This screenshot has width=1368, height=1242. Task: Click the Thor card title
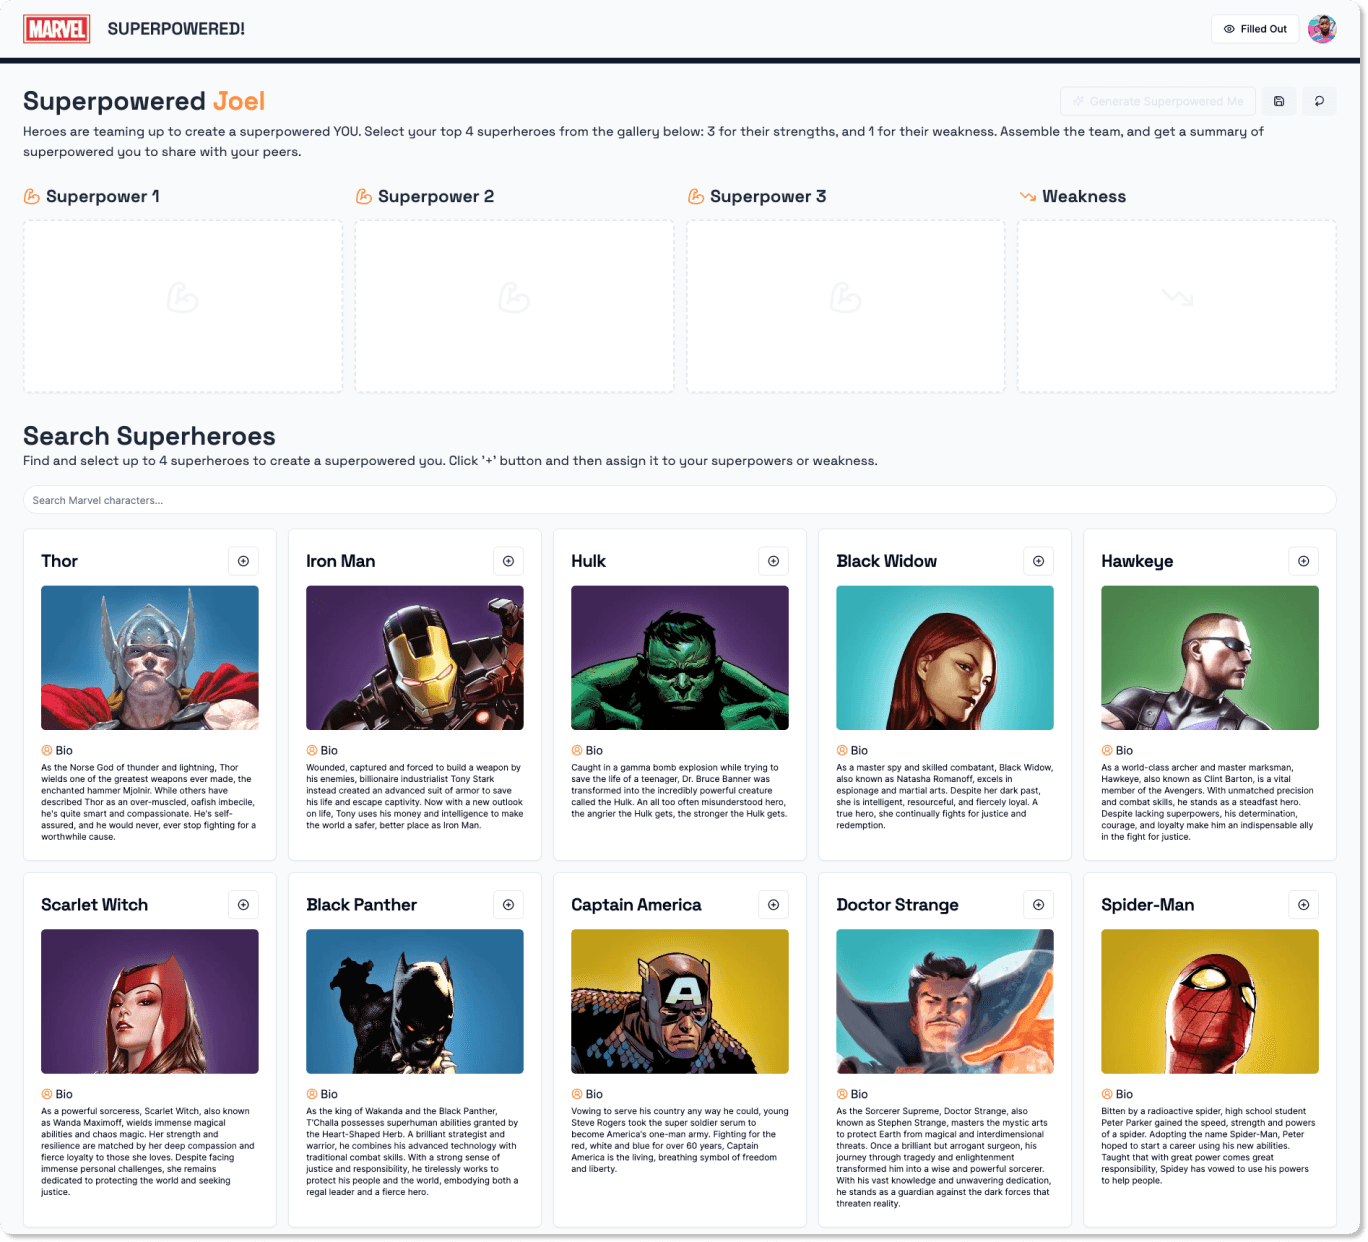pyautogui.click(x=59, y=561)
